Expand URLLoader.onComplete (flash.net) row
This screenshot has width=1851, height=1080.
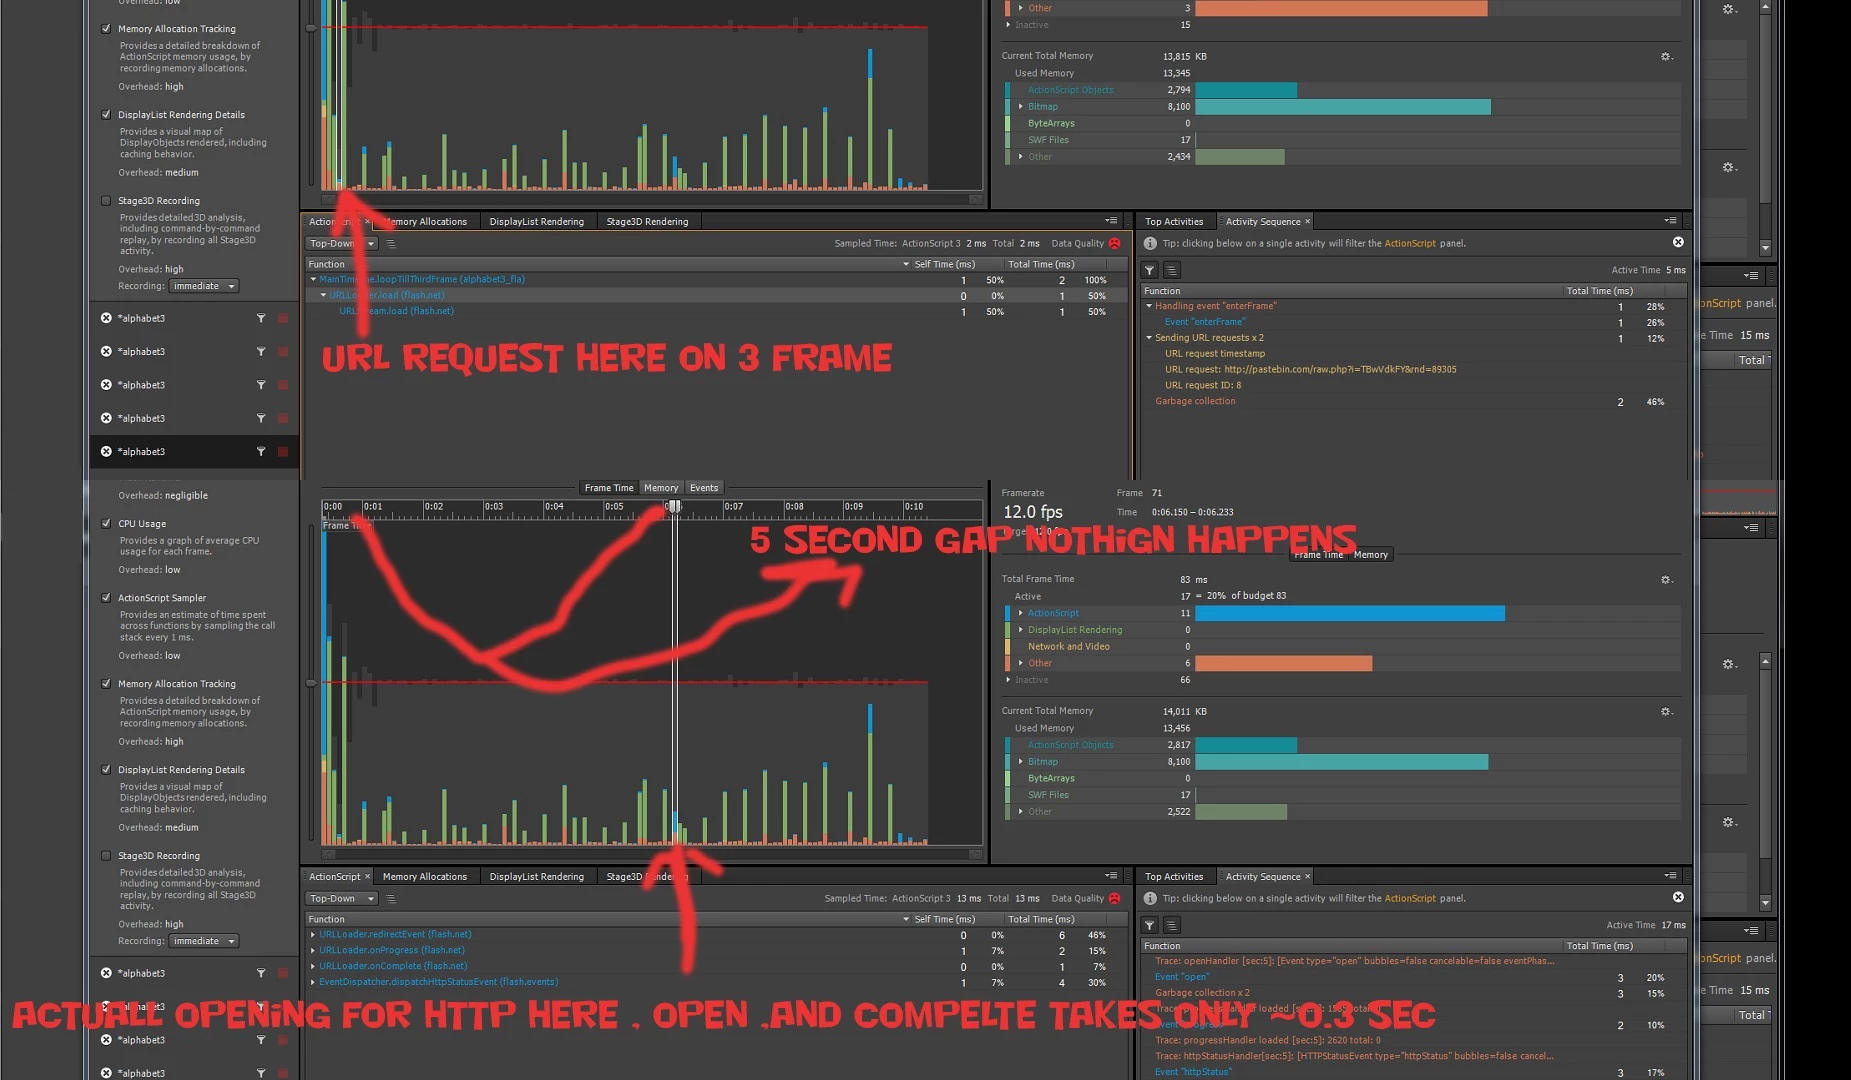[313, 966]
